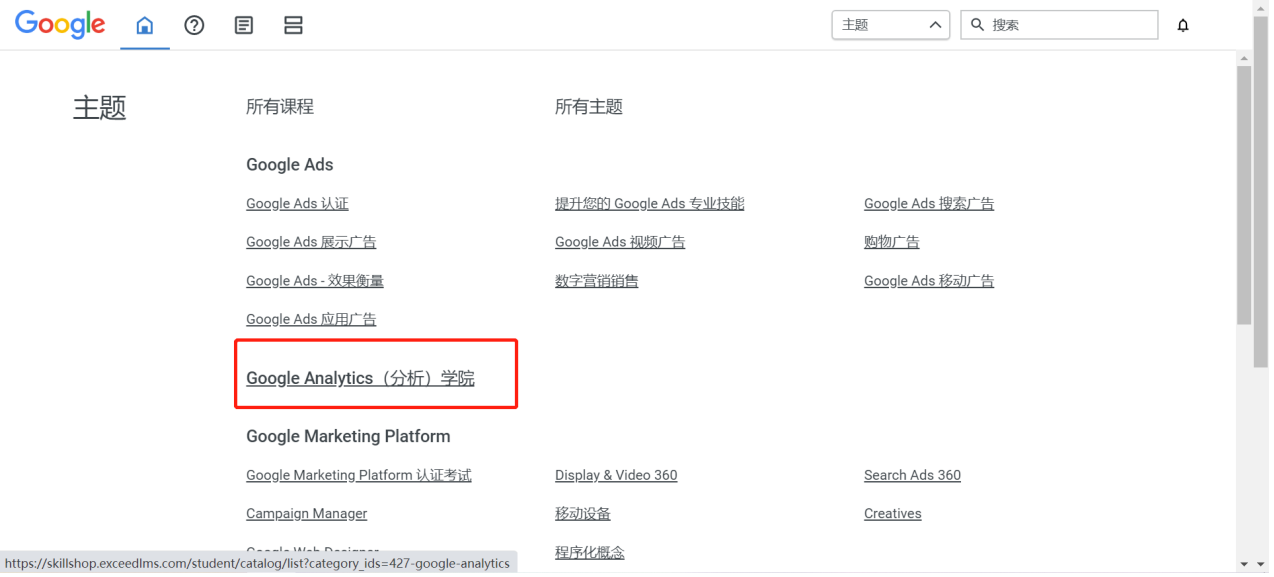Open Google Ads - 效果衡量 link
This screenshot has height=577, width=1274.
coord(315,281)
